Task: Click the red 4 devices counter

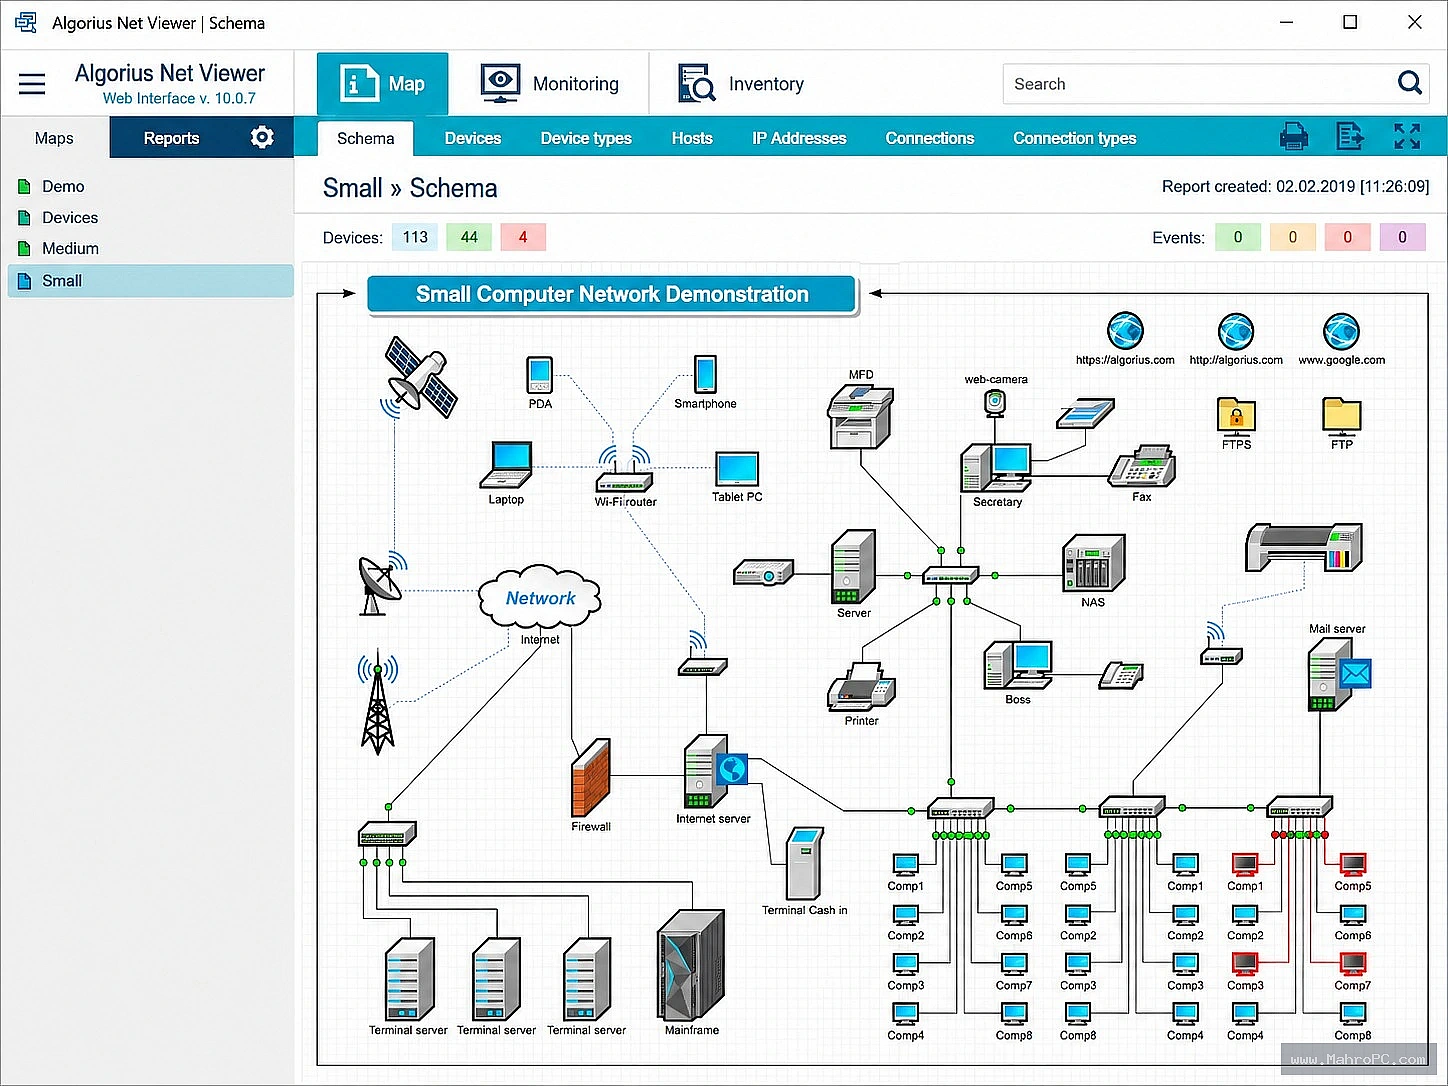Action: 523,237
